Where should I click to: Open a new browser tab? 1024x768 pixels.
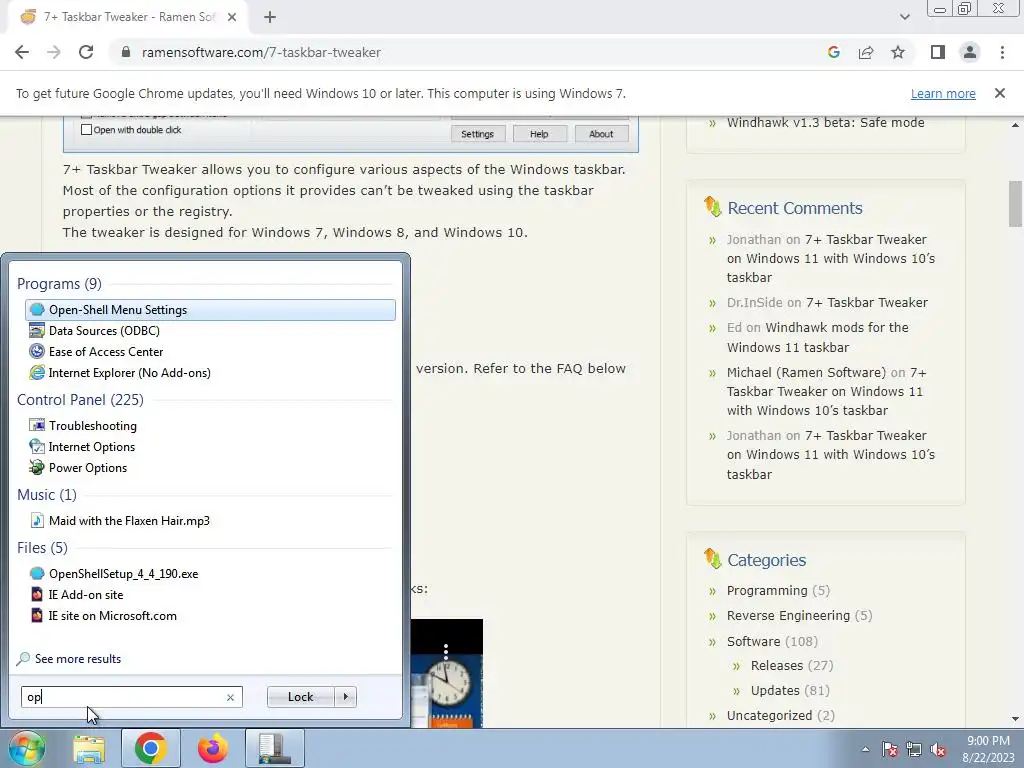[x=270, y=17]
